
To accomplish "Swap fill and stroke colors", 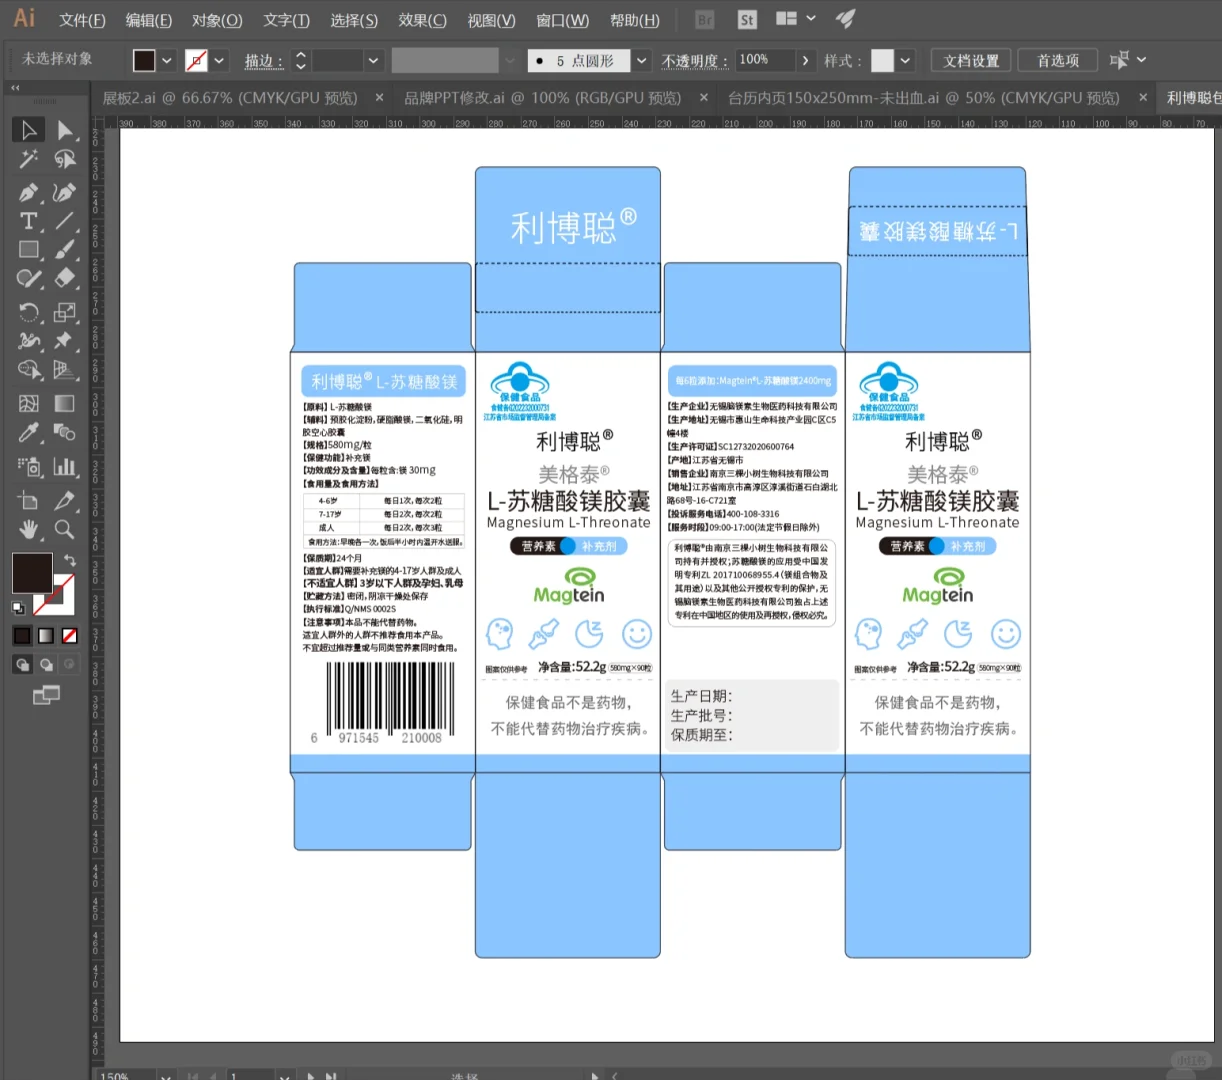I will click(x=70, y=560).
